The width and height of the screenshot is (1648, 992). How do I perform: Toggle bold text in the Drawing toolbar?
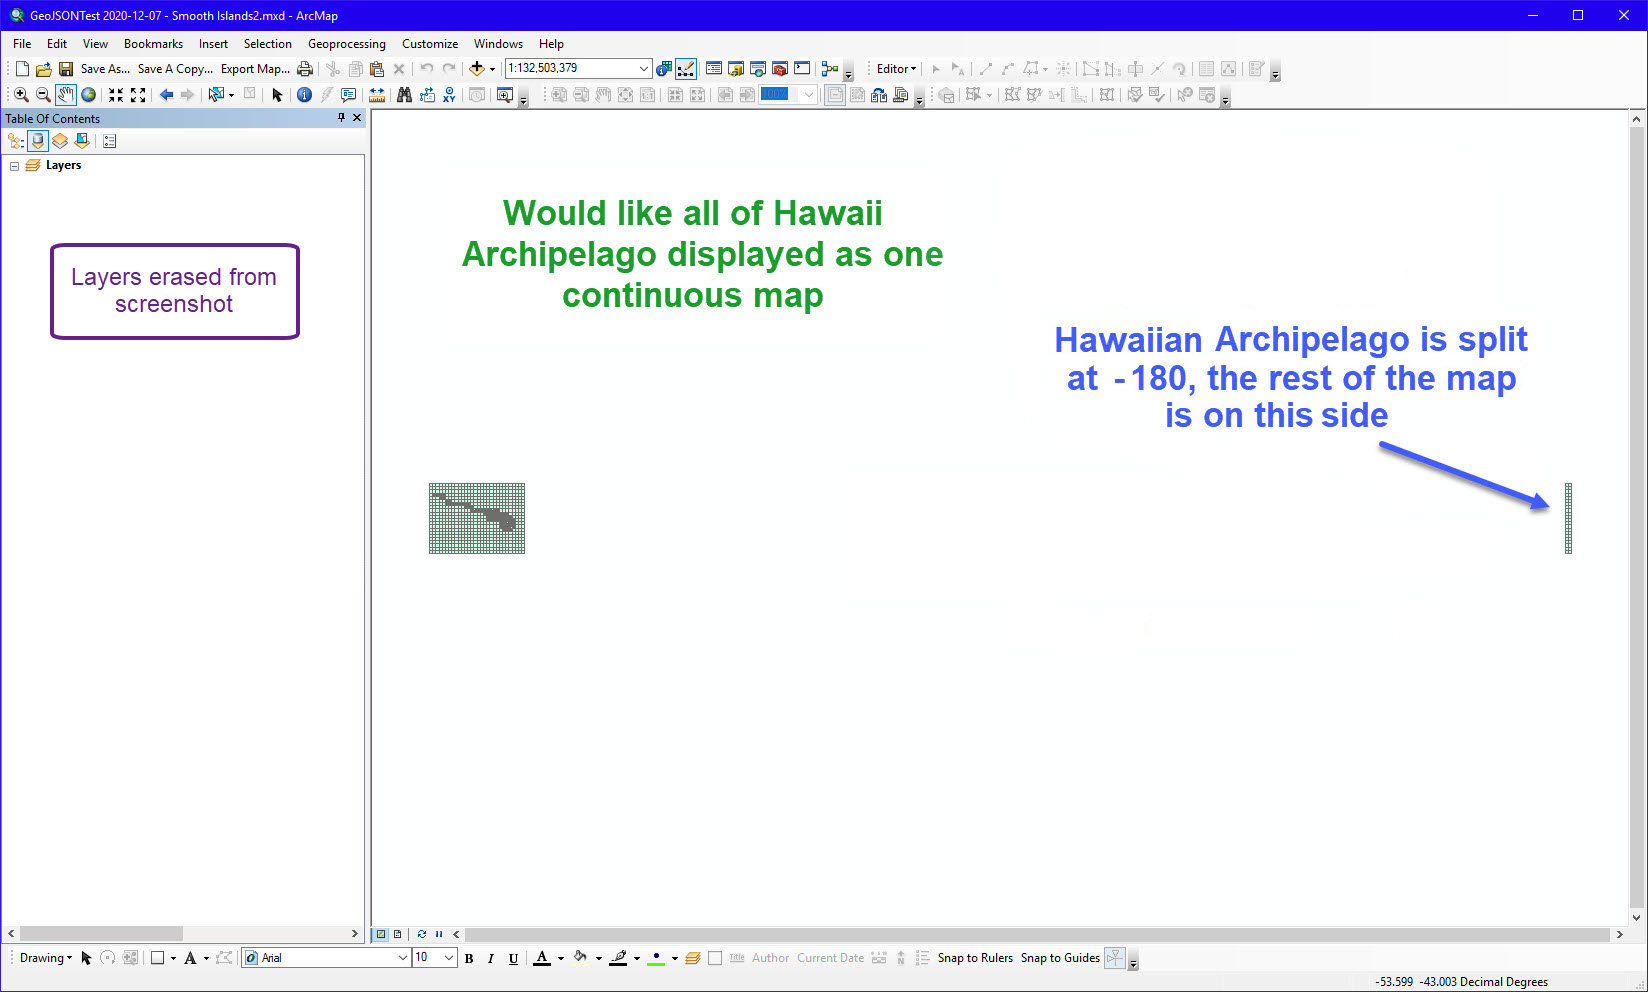(x=469, y=958)
